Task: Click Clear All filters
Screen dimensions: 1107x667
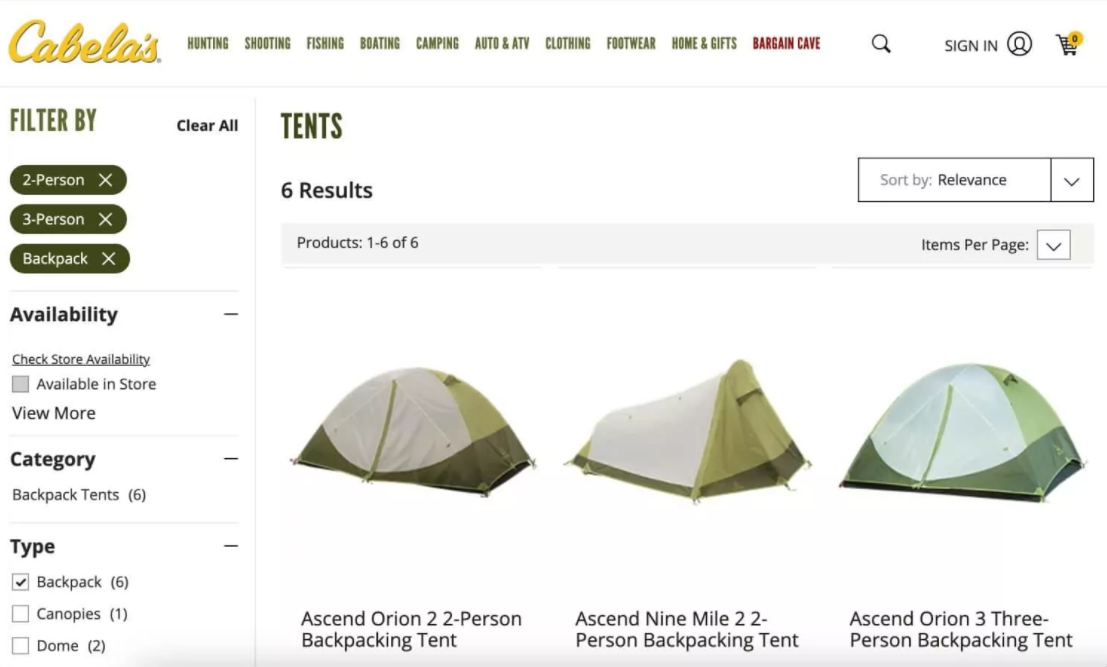Action: tap(207, 125)
